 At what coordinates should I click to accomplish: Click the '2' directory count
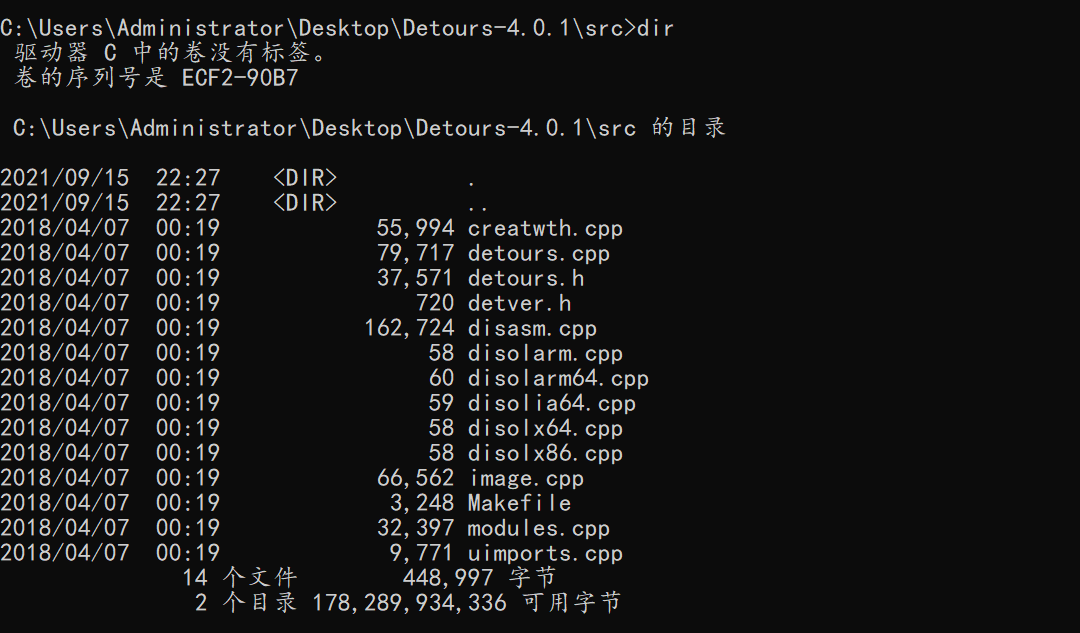pos(201,603)
